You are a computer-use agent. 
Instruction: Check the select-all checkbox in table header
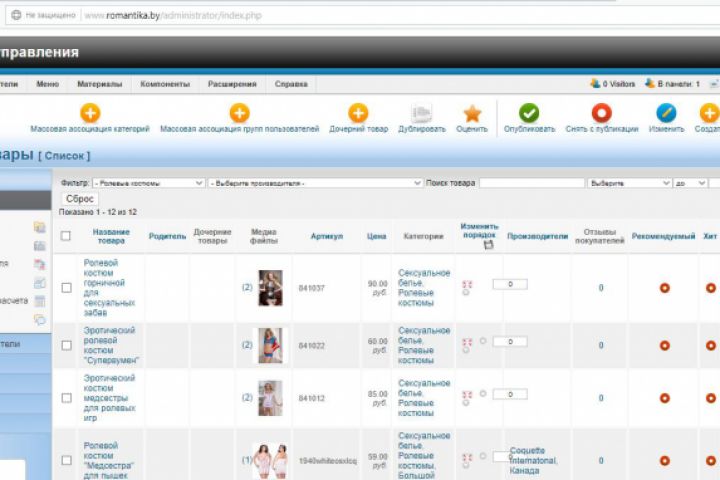[x=66, y=236]
